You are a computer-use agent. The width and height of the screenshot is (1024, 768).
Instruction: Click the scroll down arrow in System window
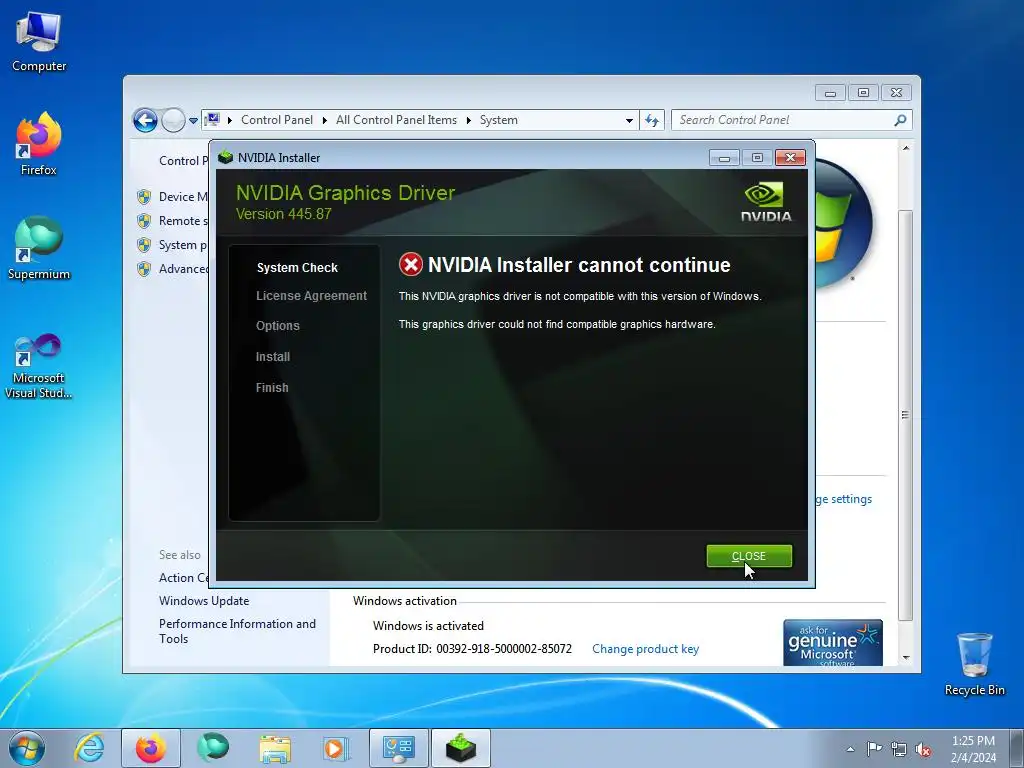tap(906, 658)
